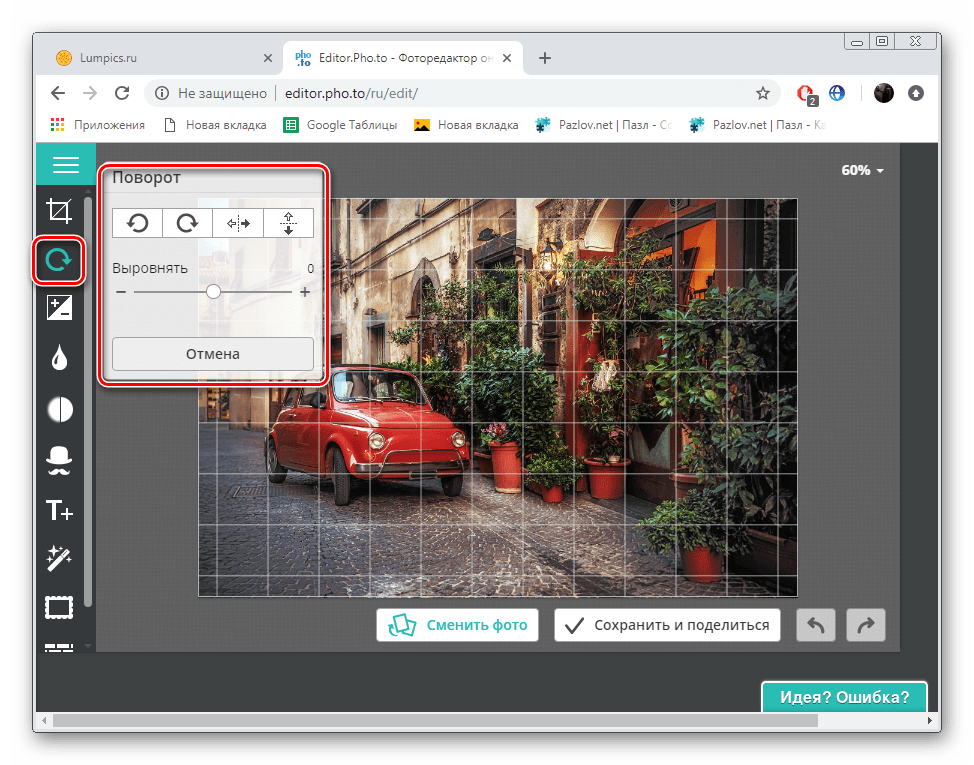974x765 pixels.
Task: Click the site info Не защищено icon
Action: (162, 93)
